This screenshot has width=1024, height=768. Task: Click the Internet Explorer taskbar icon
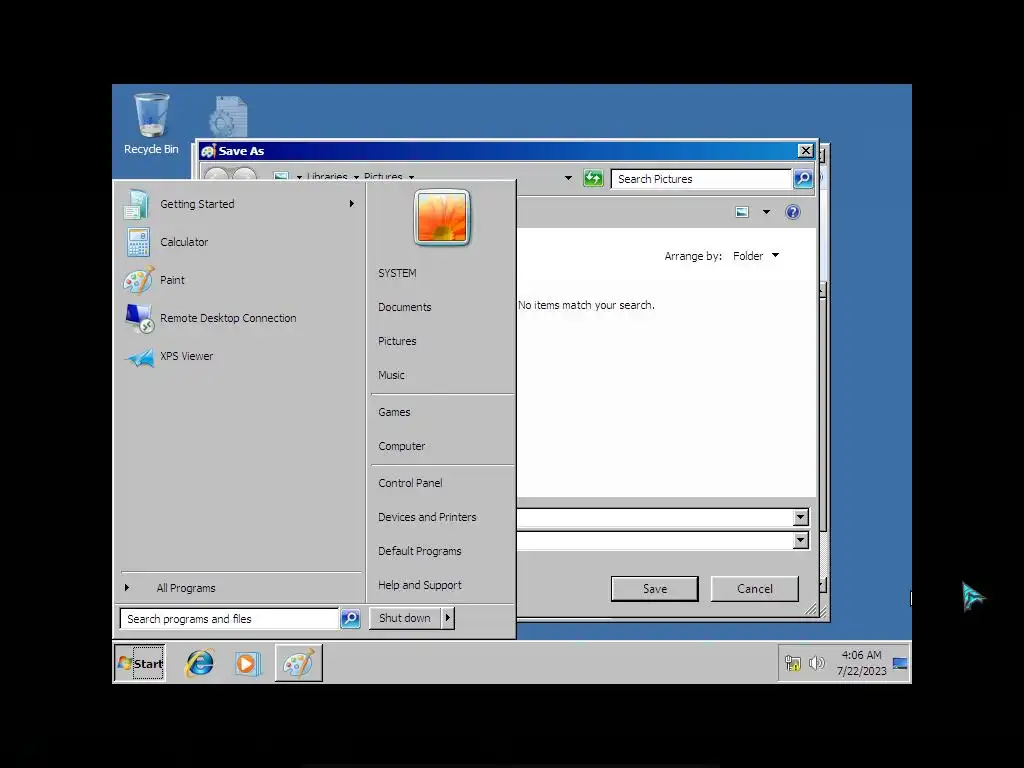tap(199, 664)
